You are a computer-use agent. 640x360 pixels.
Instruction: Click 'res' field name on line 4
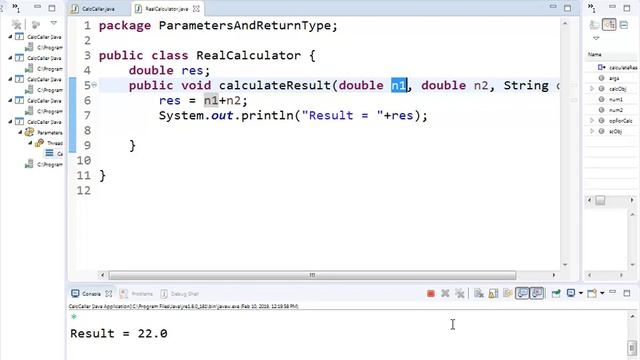[192, 70]
